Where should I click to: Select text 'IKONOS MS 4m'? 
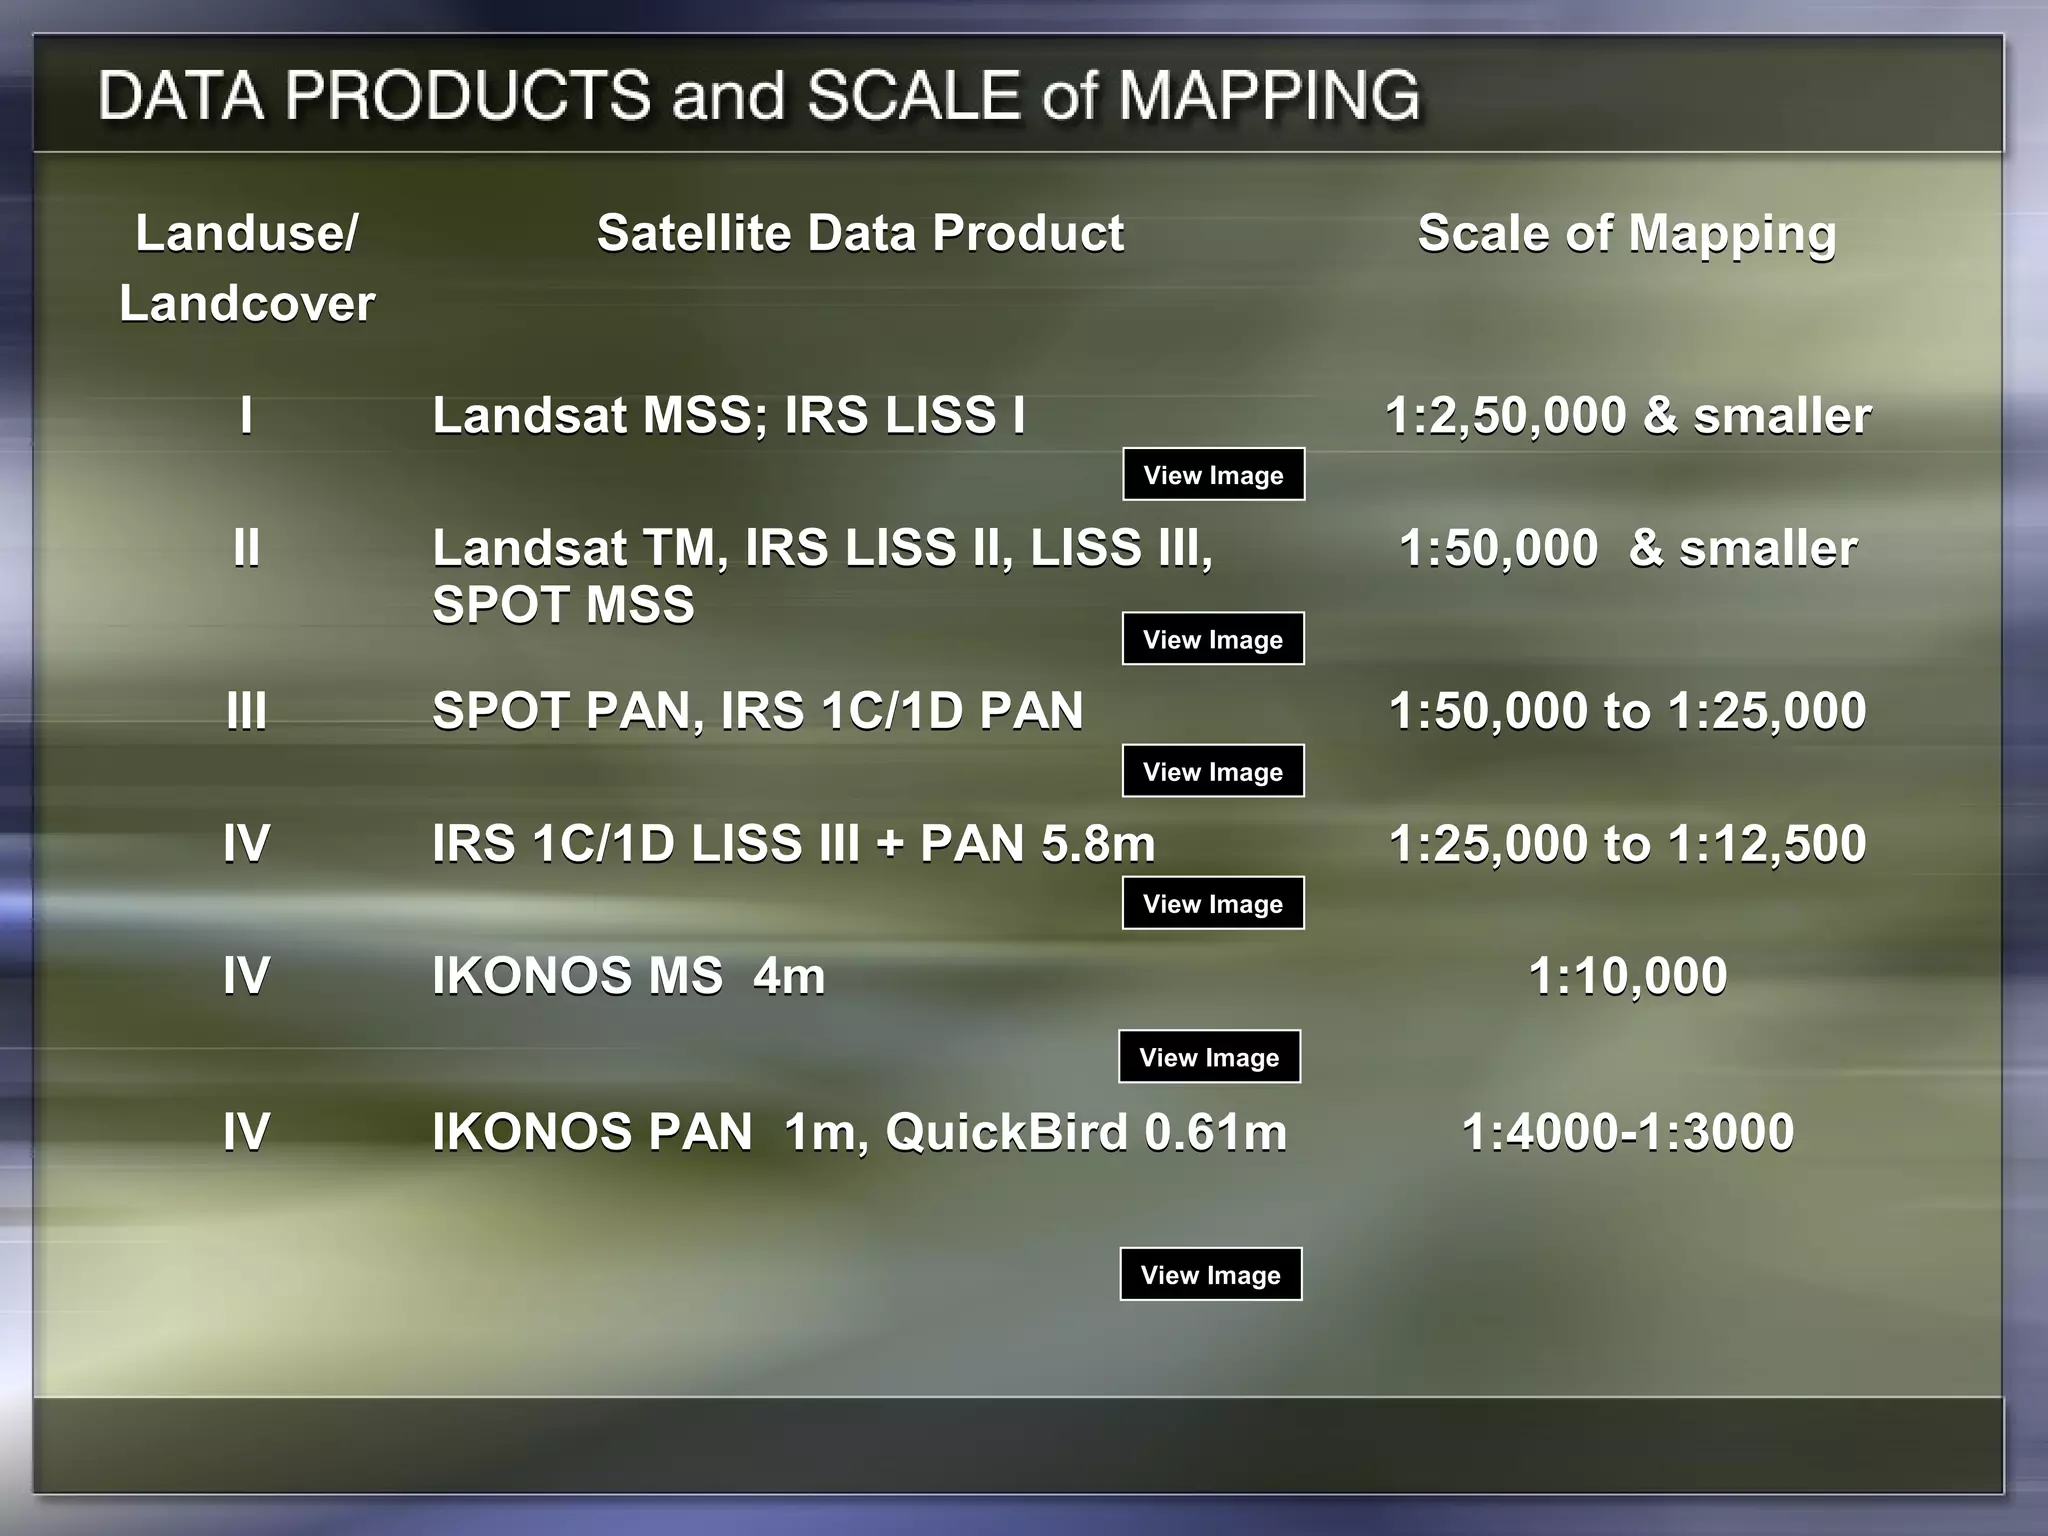[628, 976]
